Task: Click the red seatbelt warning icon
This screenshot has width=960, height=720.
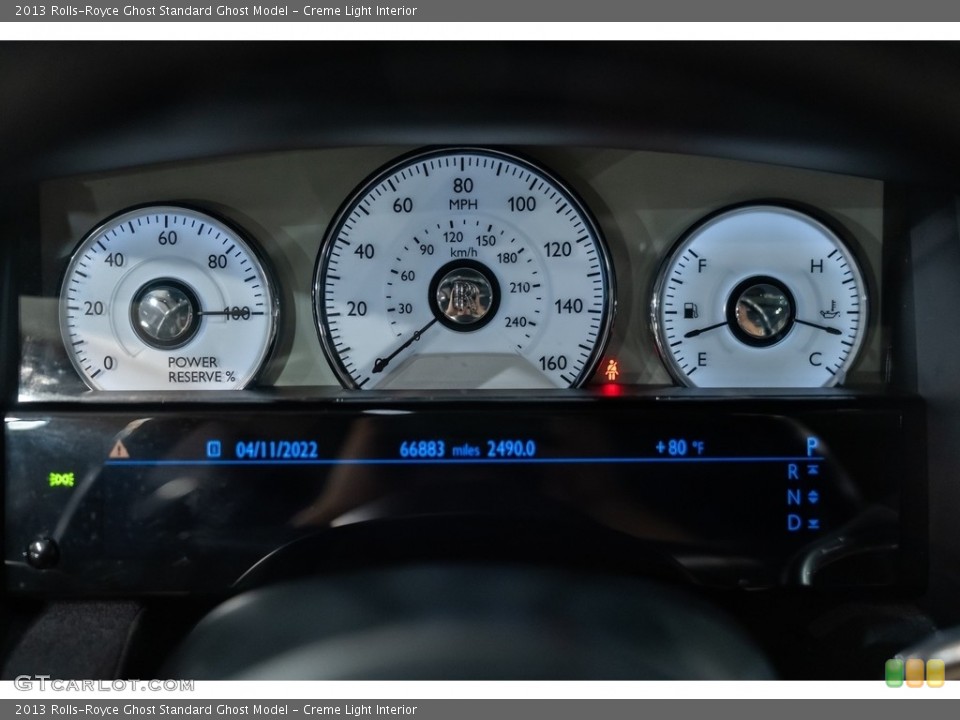Action: point(612,370)
